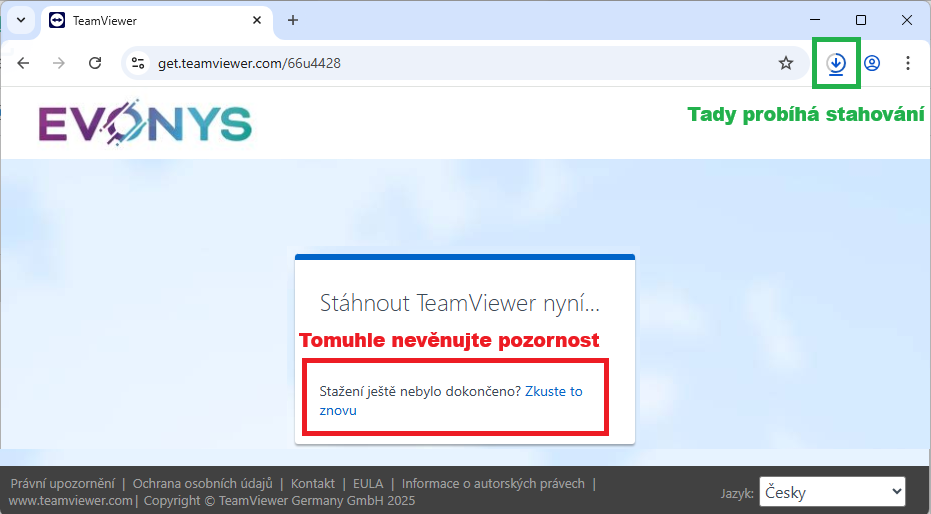View site information icon in address bar
Image resolution: width=931 pixels, height=514 pixels.
(x=139, y=63)
